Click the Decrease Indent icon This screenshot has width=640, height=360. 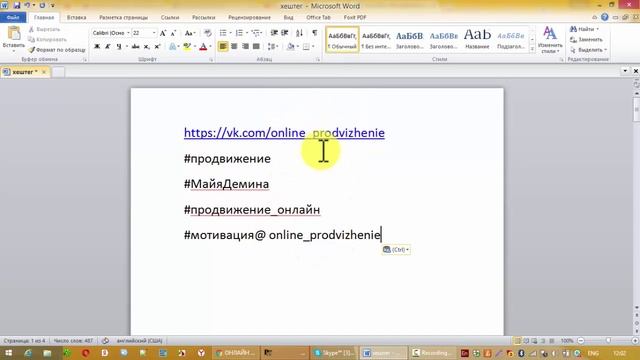(274, 33)
